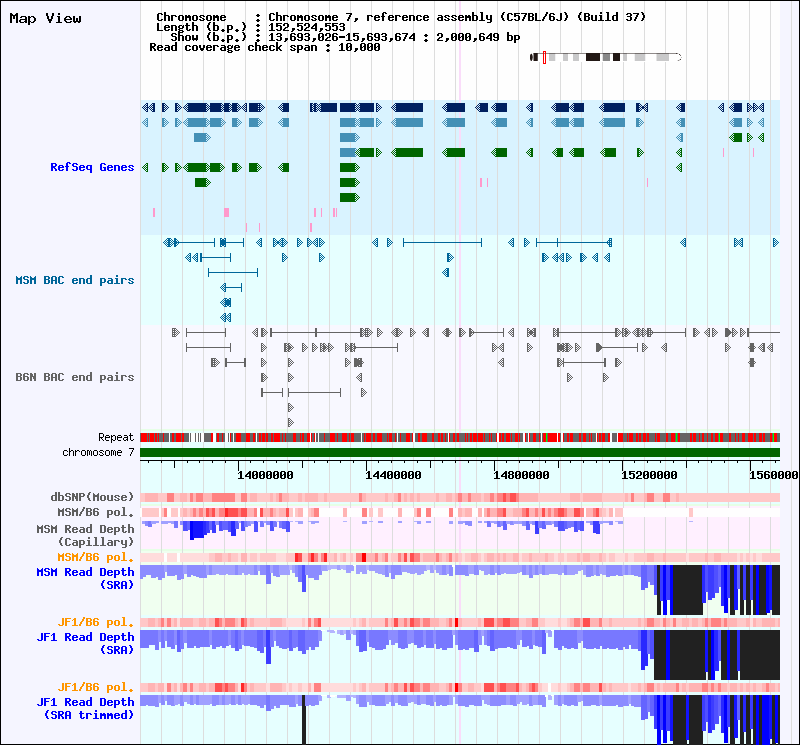Viewport: 800px width, 745px height.
Task: Click the red position box on chromosome ideogram
Action: coord(544,57)
